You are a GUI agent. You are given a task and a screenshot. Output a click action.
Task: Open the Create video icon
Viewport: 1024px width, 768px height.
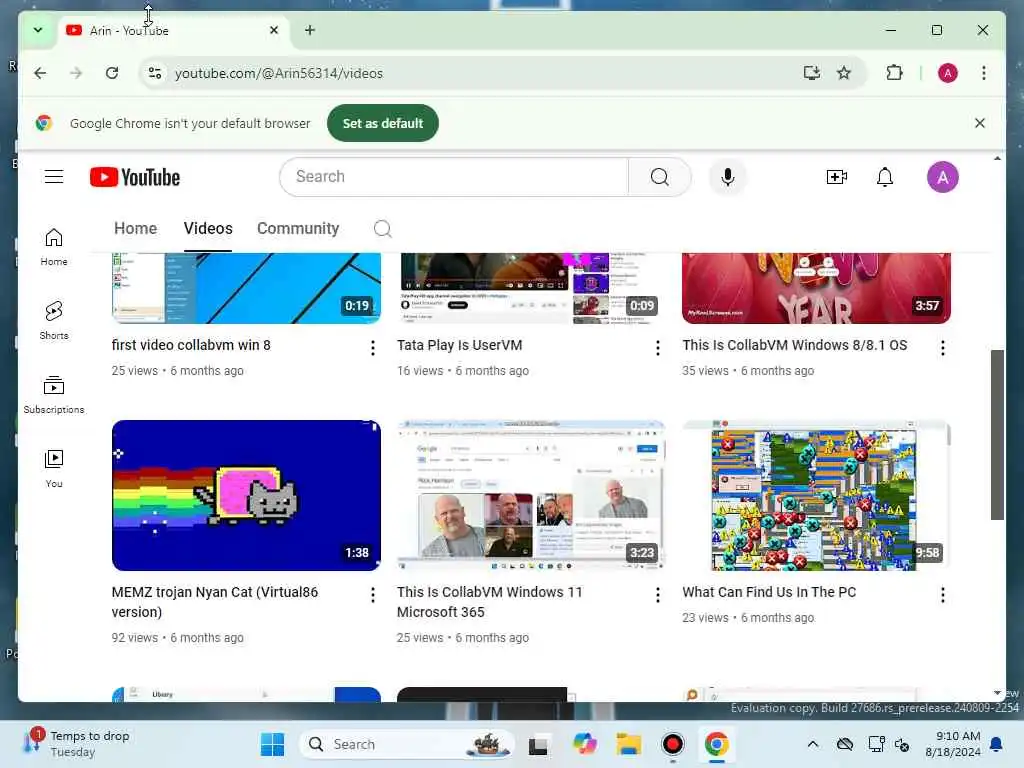837,177
